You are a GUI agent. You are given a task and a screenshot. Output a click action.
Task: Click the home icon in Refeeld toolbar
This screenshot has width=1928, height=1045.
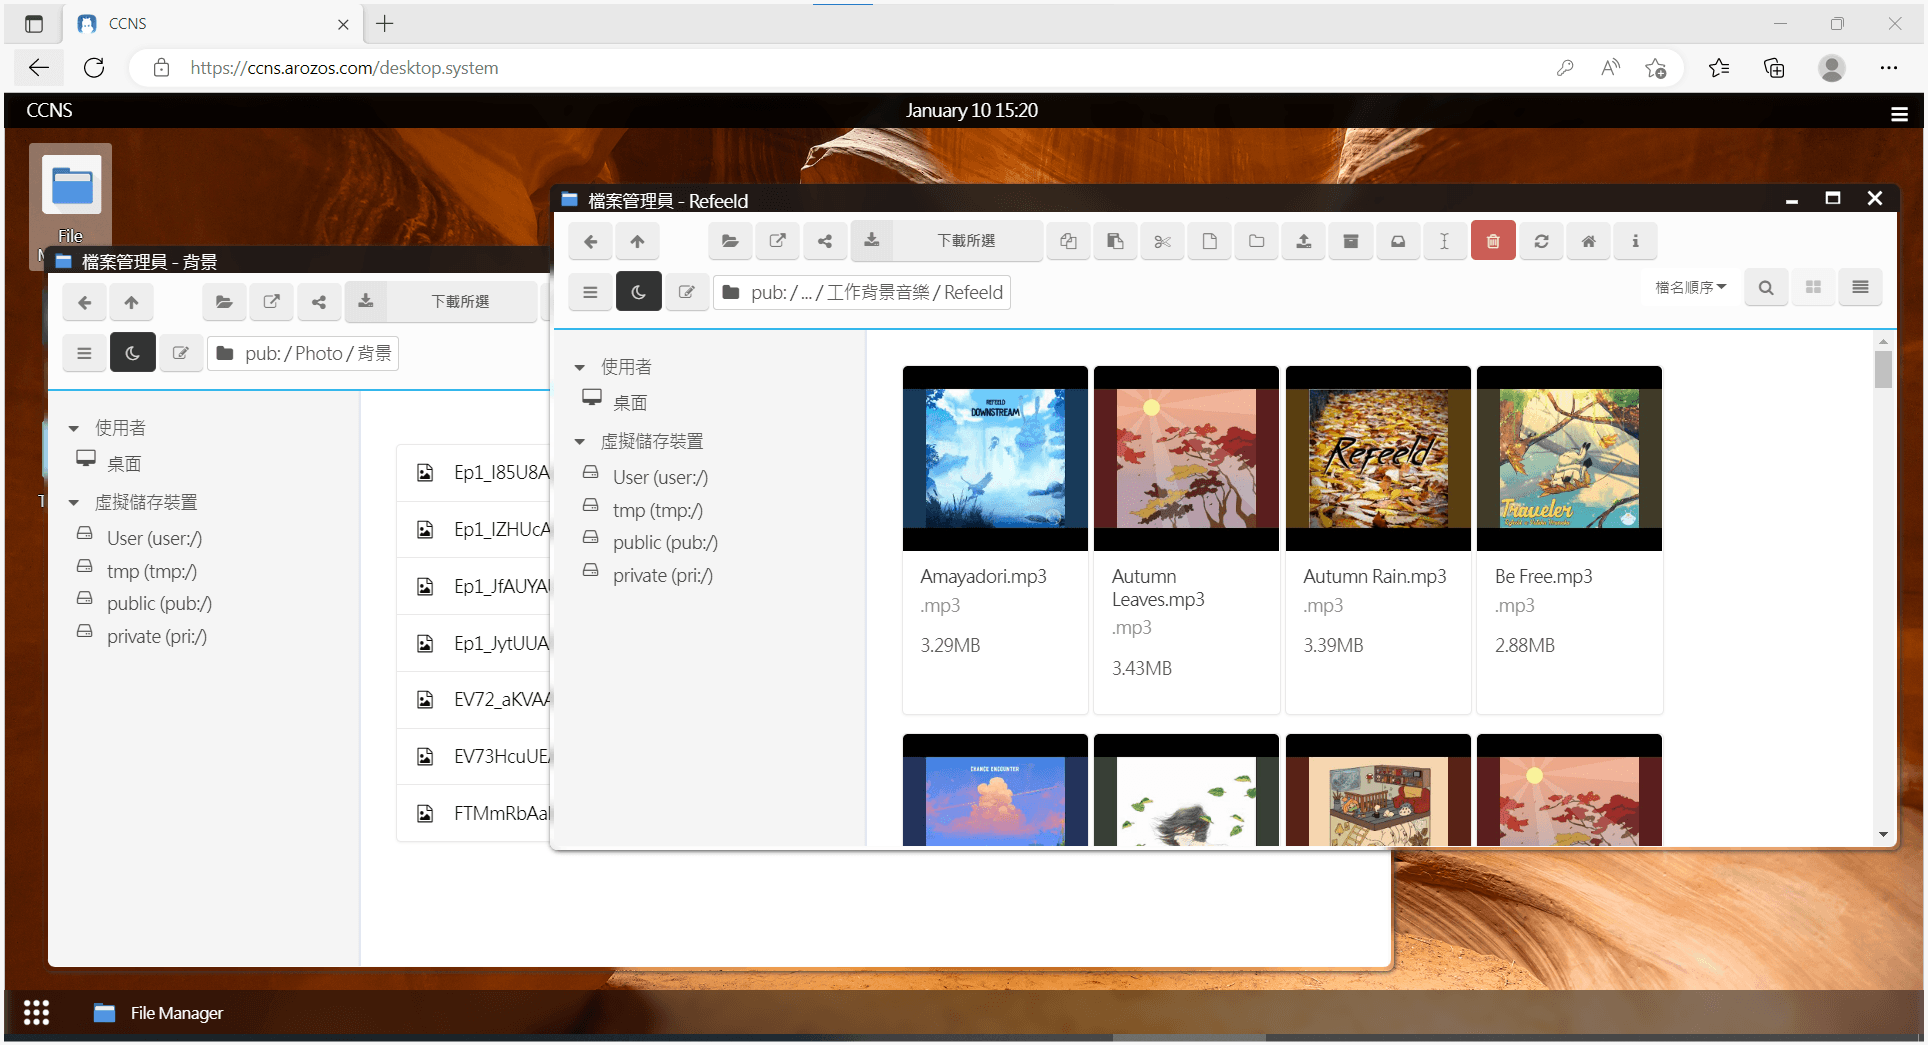[1588, 241]
